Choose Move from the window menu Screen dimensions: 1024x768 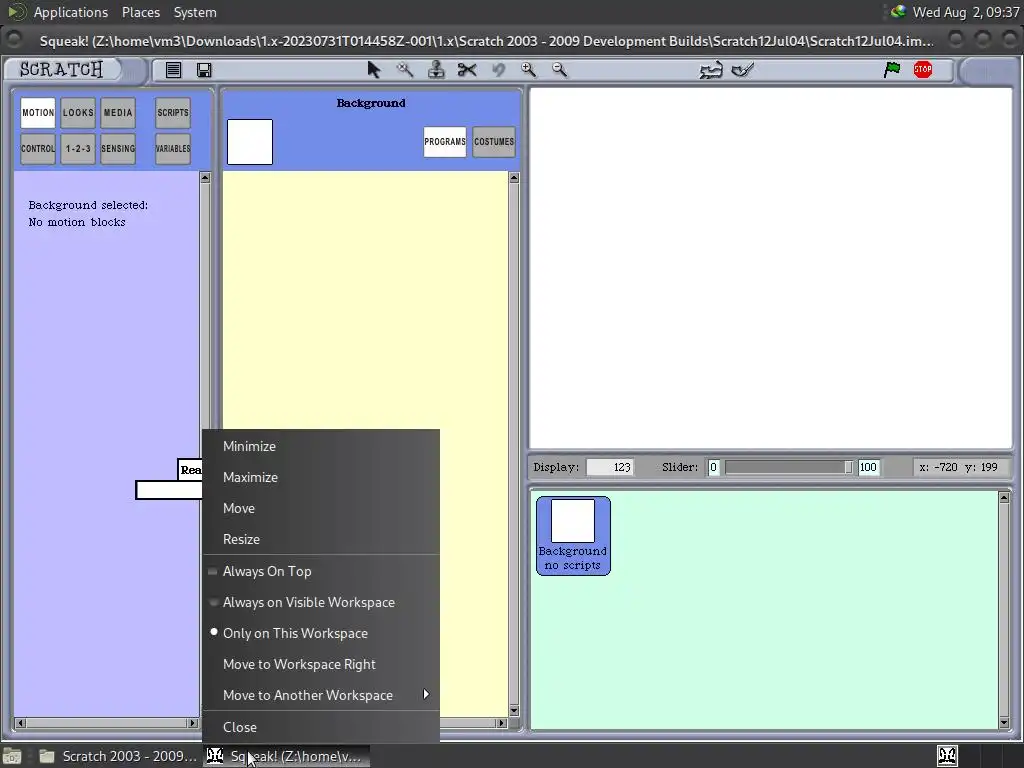tap(321, 508)
